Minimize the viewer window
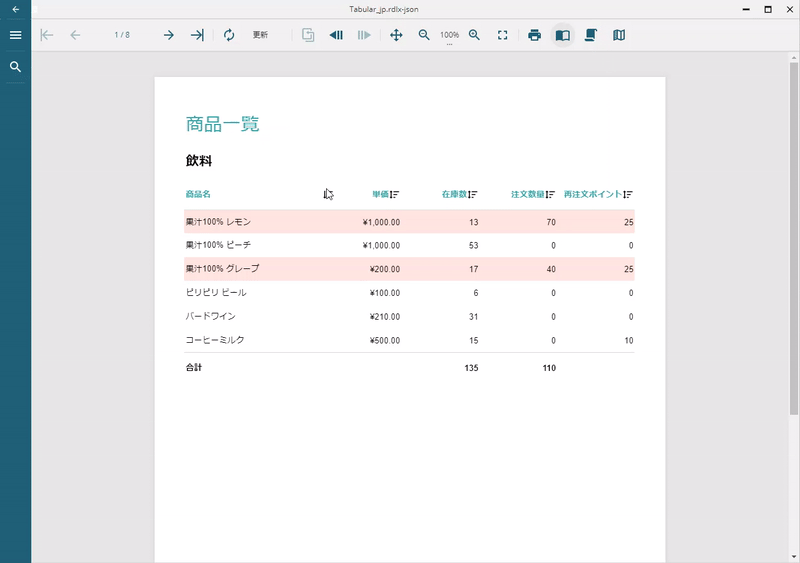Image resolution: width=800 pixels, height=563 pixels. tap(746, 9)
